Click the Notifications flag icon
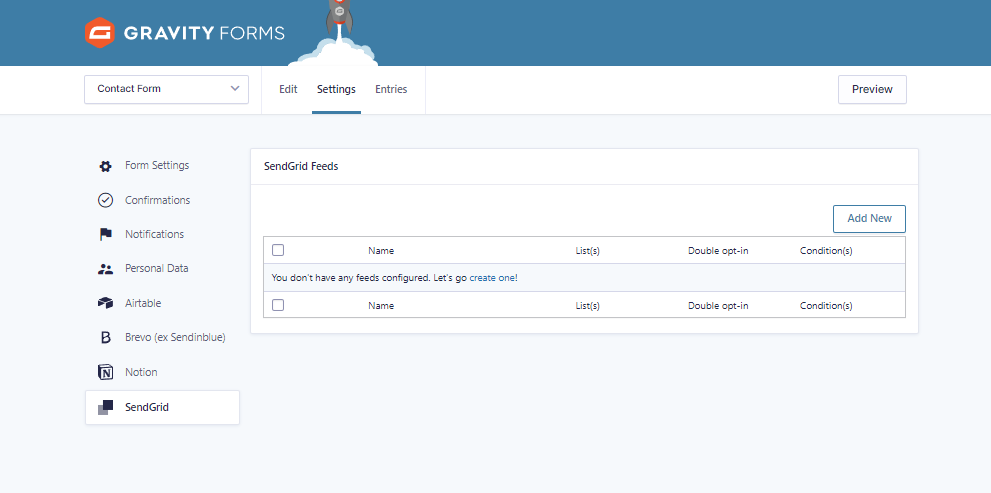This screenshot has height=493, width=991. [x=106, y=234]
